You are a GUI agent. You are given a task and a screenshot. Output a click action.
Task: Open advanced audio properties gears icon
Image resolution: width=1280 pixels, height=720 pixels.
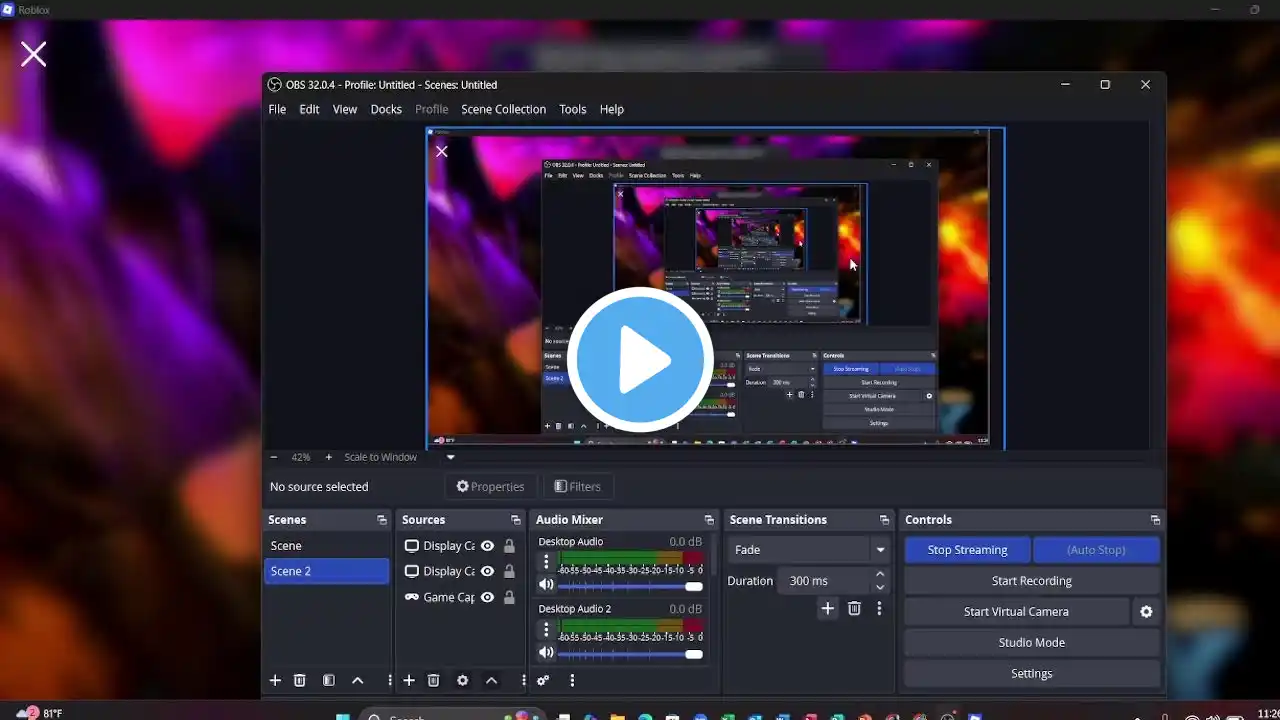543,680
